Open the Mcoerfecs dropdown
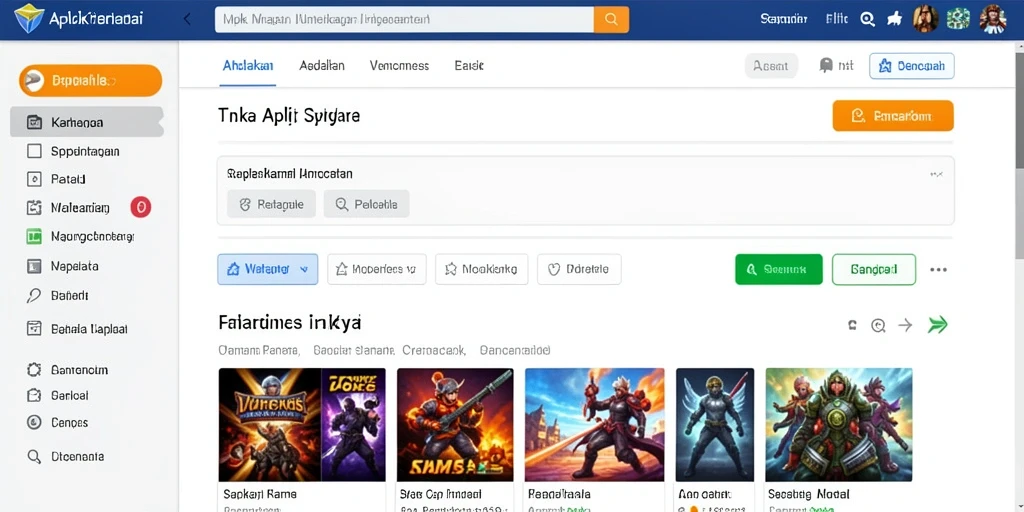The image size is (1024, 512). click(377, 269)
